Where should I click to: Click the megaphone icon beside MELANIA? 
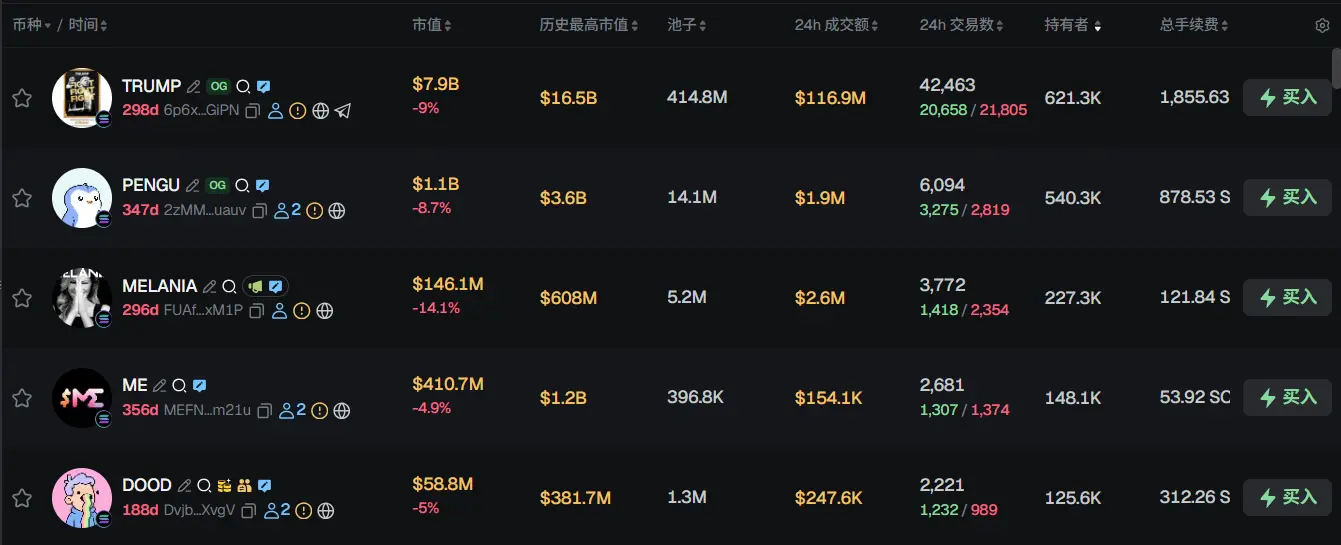click(256, 286)
